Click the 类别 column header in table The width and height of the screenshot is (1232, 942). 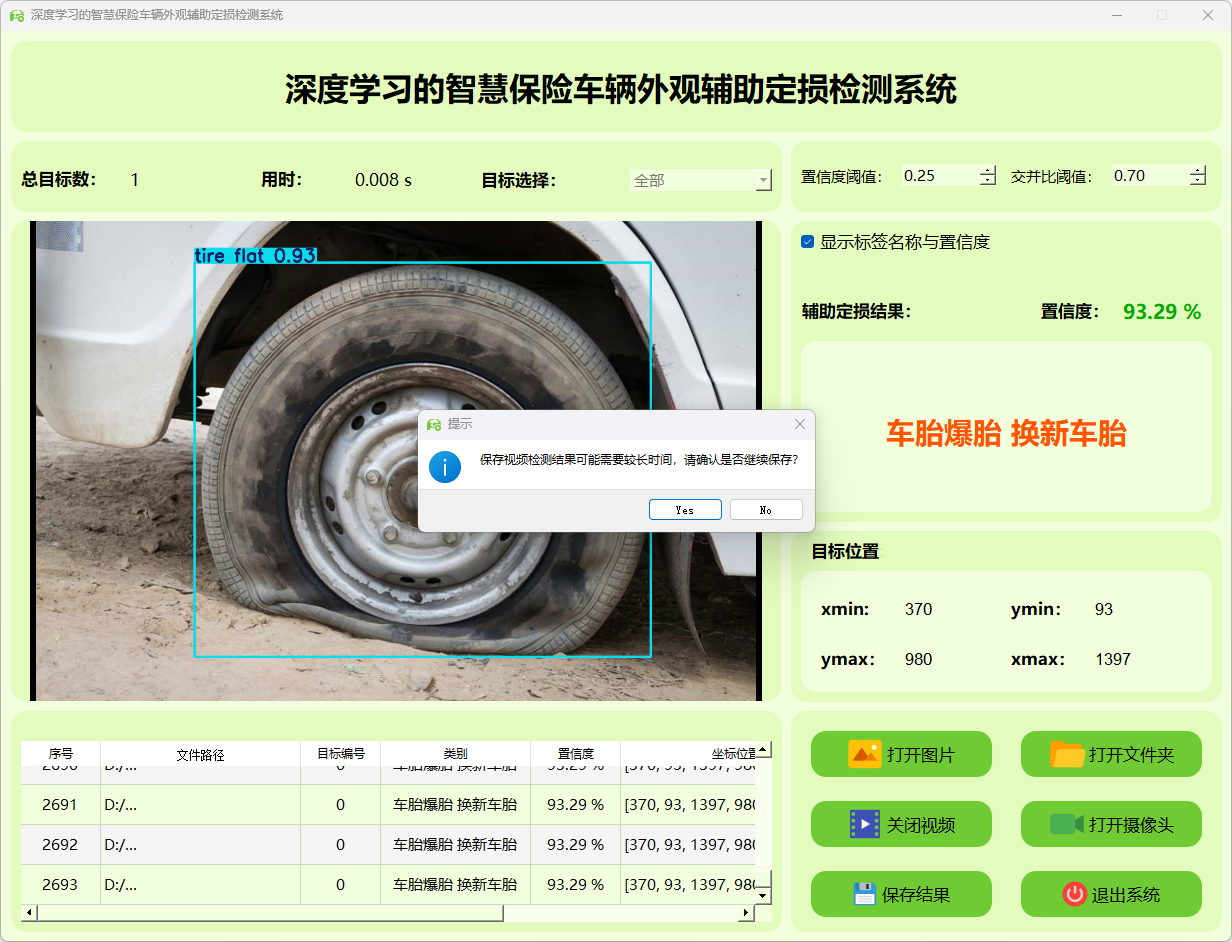point(455,754)
